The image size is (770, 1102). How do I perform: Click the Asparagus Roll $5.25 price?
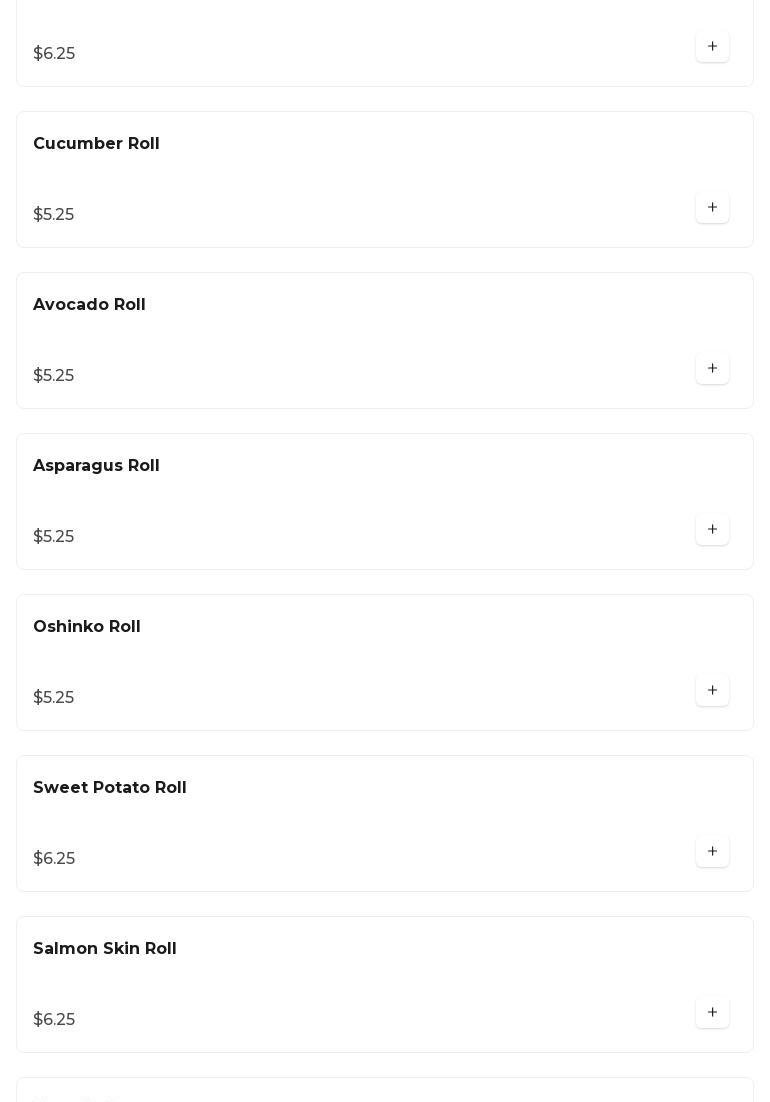(54, 537)
